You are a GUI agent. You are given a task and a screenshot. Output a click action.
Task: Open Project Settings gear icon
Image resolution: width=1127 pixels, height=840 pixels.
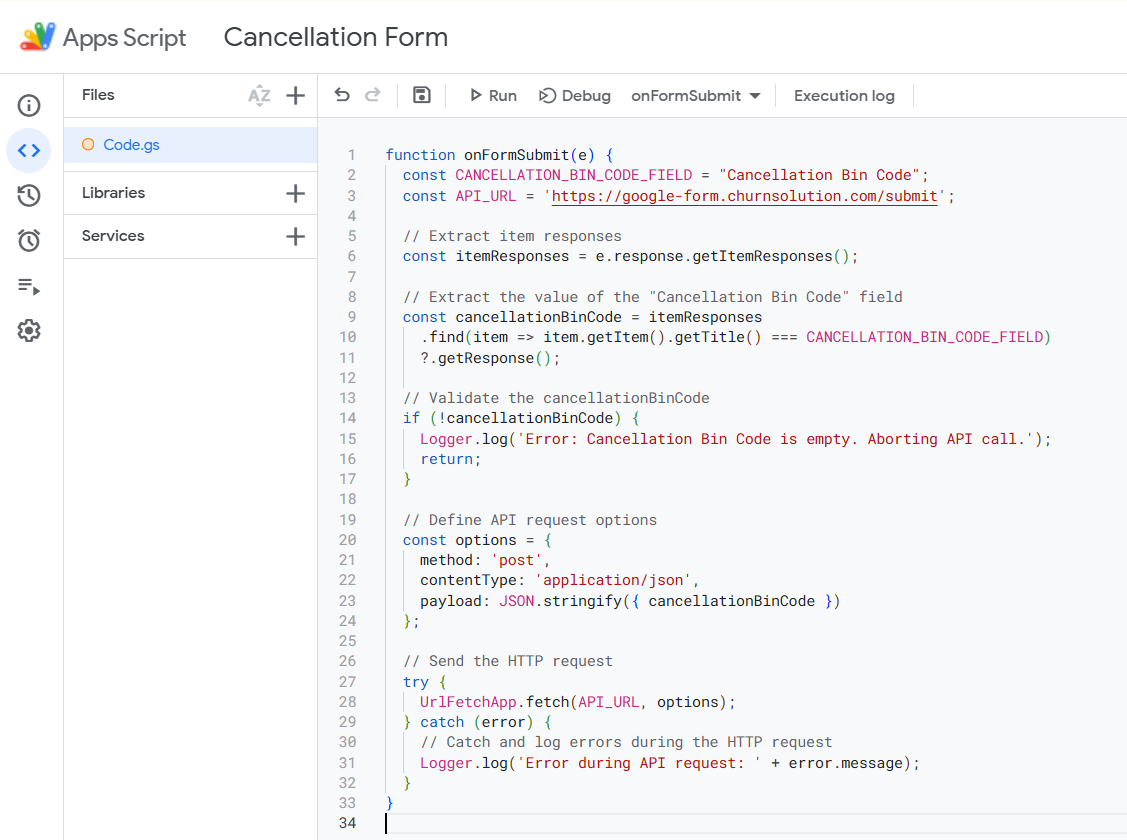pyautogui.click(x=29, y=331)
